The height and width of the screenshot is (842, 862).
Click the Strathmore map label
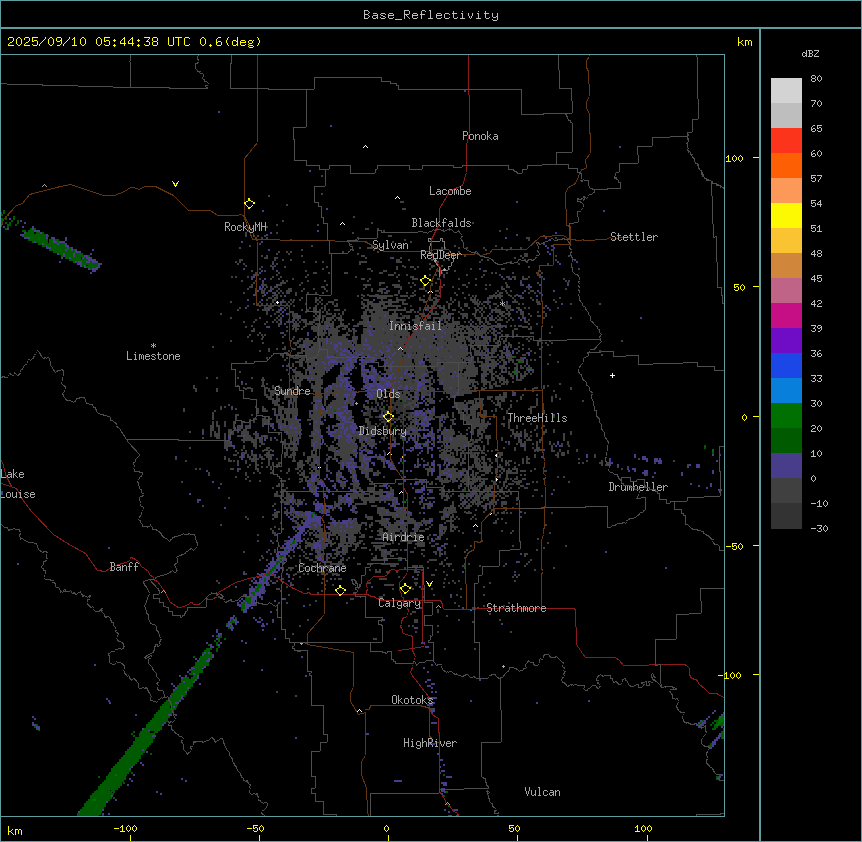click(516, 608)
